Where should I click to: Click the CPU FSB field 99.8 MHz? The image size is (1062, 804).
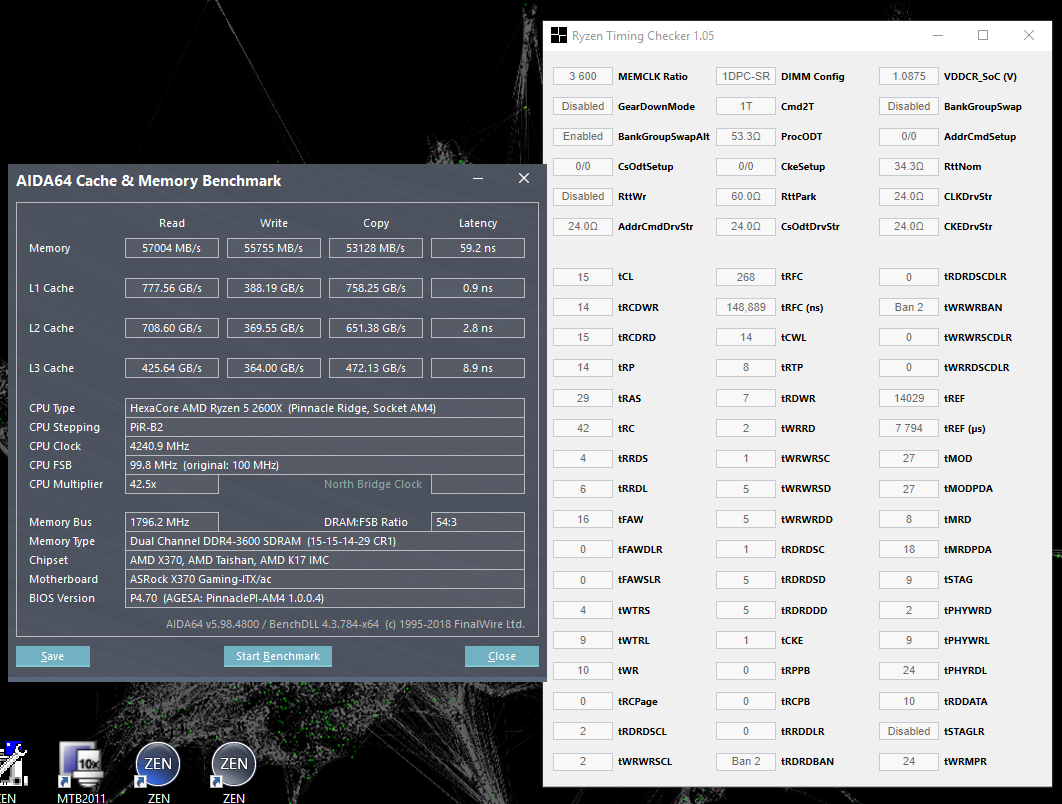click(324, 465)
